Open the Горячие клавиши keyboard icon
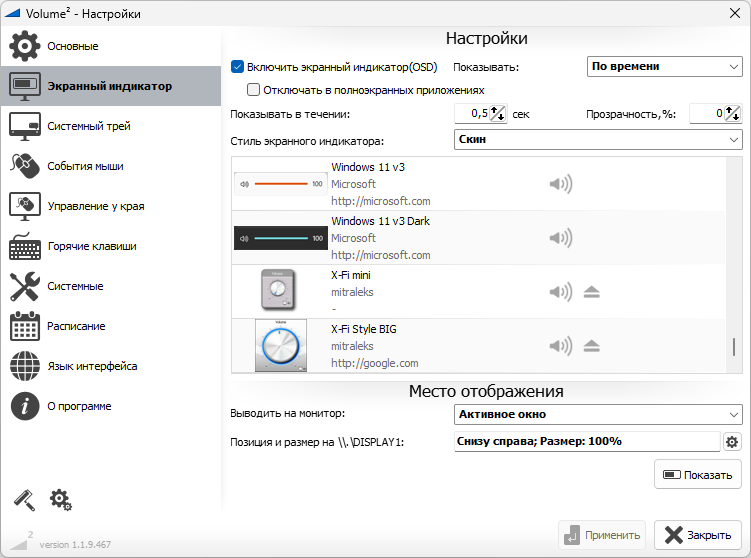 [x=24, y=246]
